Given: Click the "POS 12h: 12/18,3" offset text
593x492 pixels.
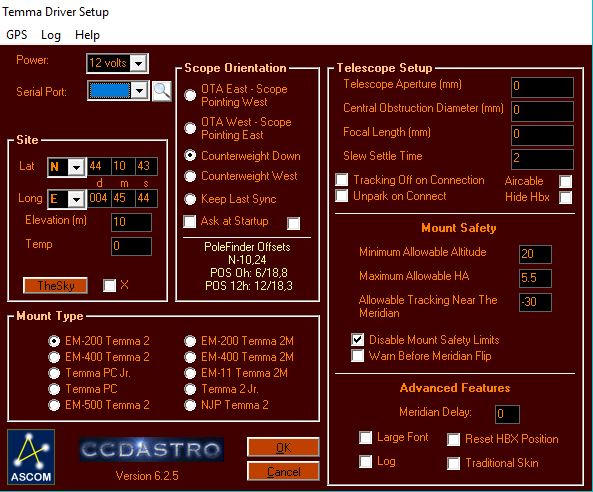Looking at the screenshot, I should point(248,286).
